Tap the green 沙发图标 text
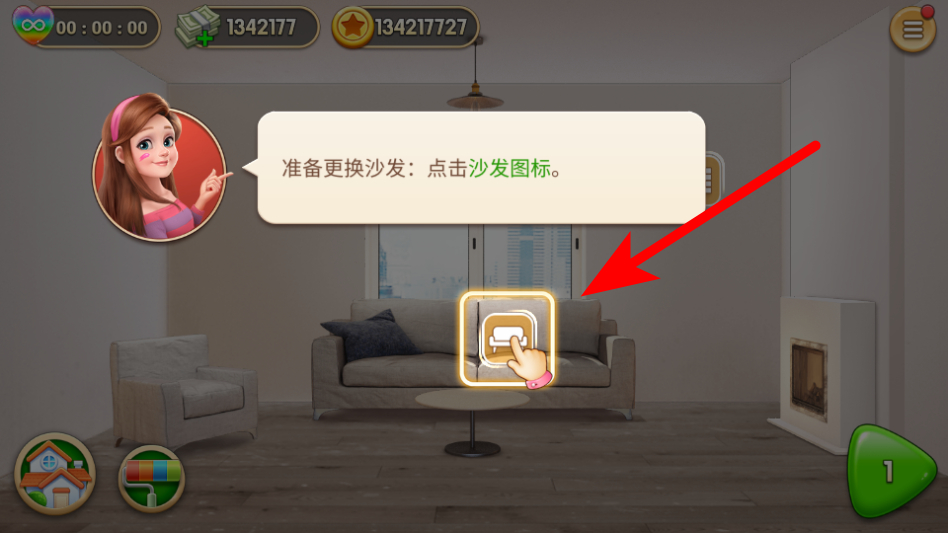 tap(509, 168)
